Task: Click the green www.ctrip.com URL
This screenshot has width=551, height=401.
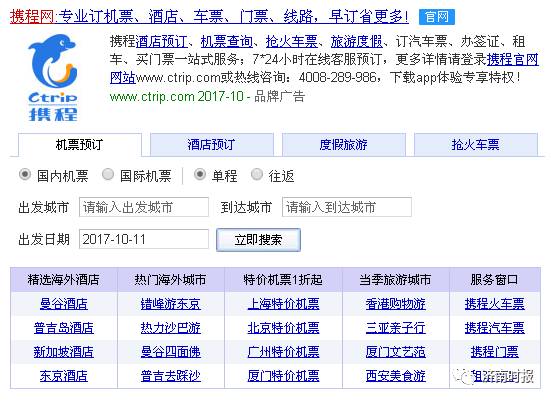Action: point(152,96)
